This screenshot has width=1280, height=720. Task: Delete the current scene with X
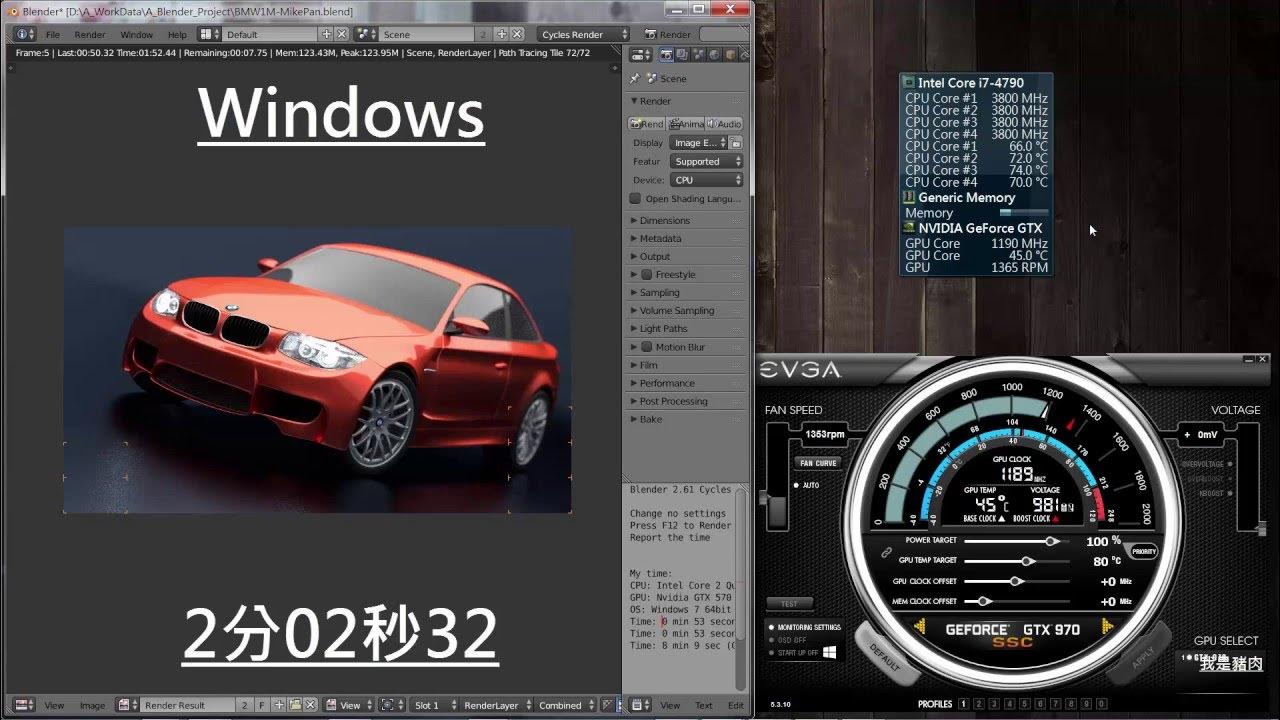[518, 34]
